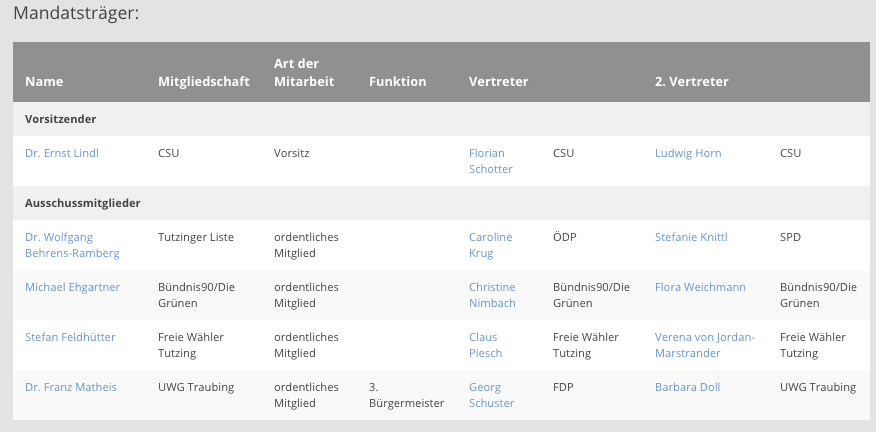Open Barbara Doll's member page

click(x=687, y=387)
